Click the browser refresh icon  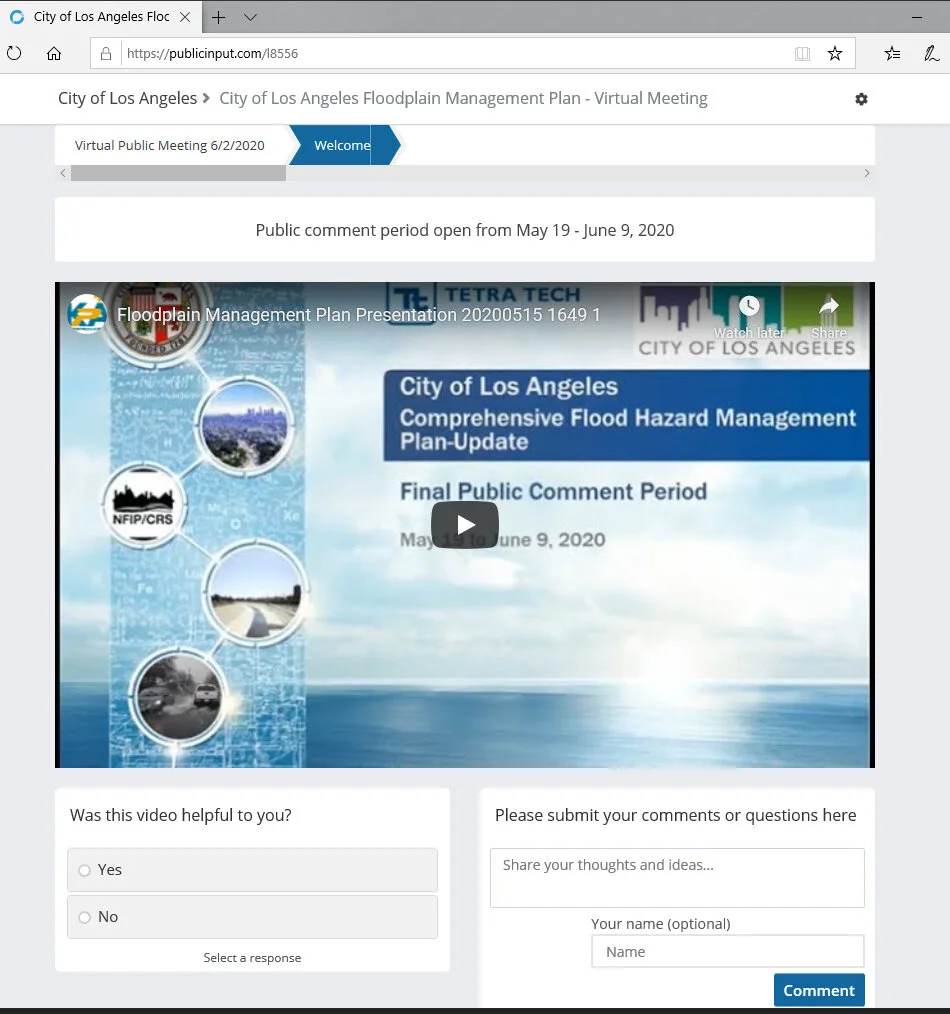coord(14,53)
